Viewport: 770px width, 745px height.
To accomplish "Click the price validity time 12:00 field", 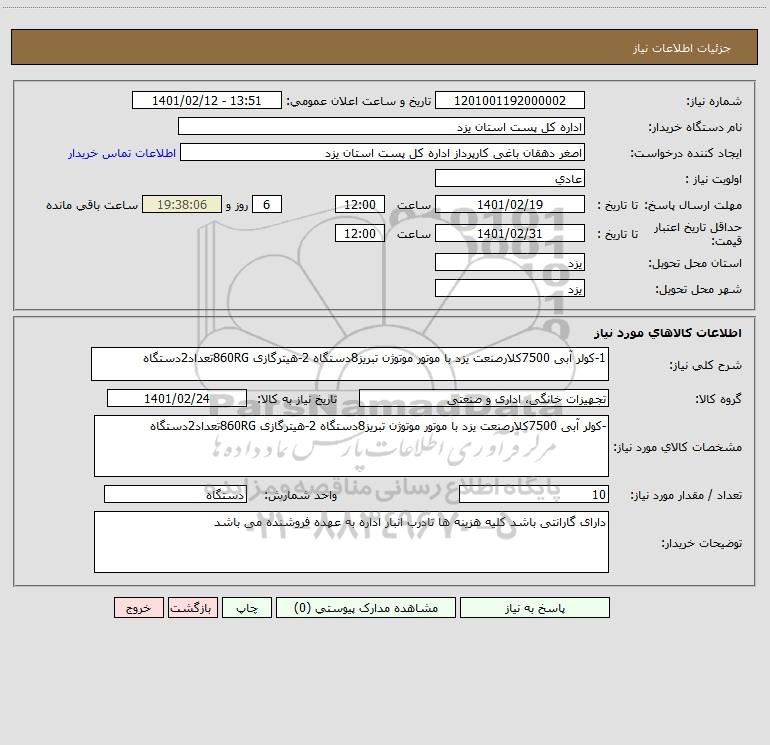I will point(359,233).
